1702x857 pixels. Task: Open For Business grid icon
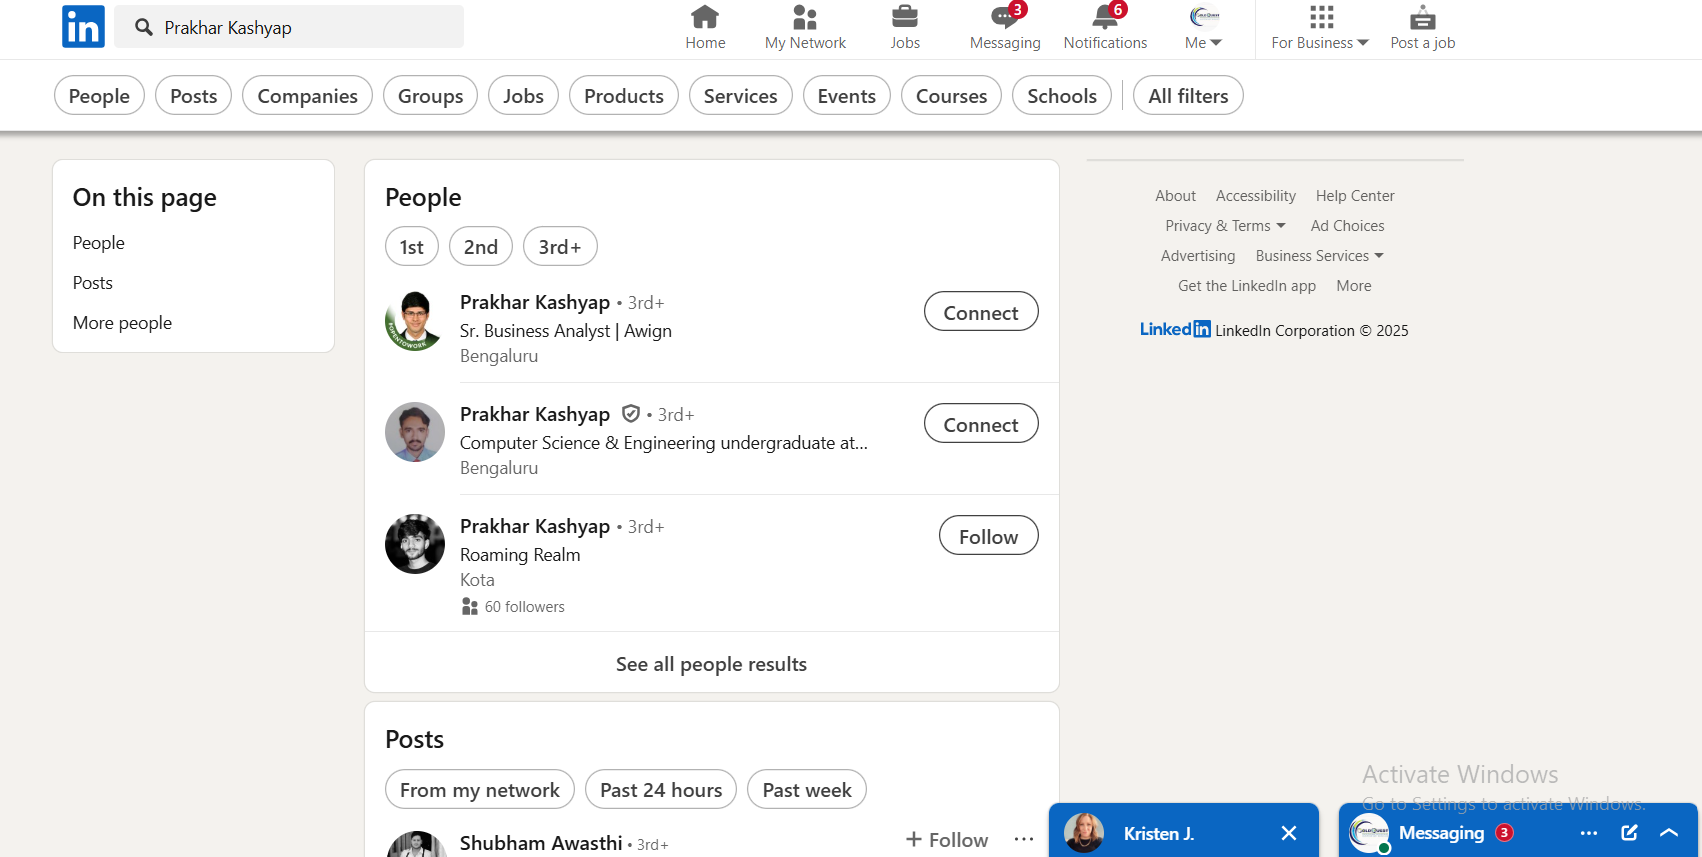point(1321,17)
